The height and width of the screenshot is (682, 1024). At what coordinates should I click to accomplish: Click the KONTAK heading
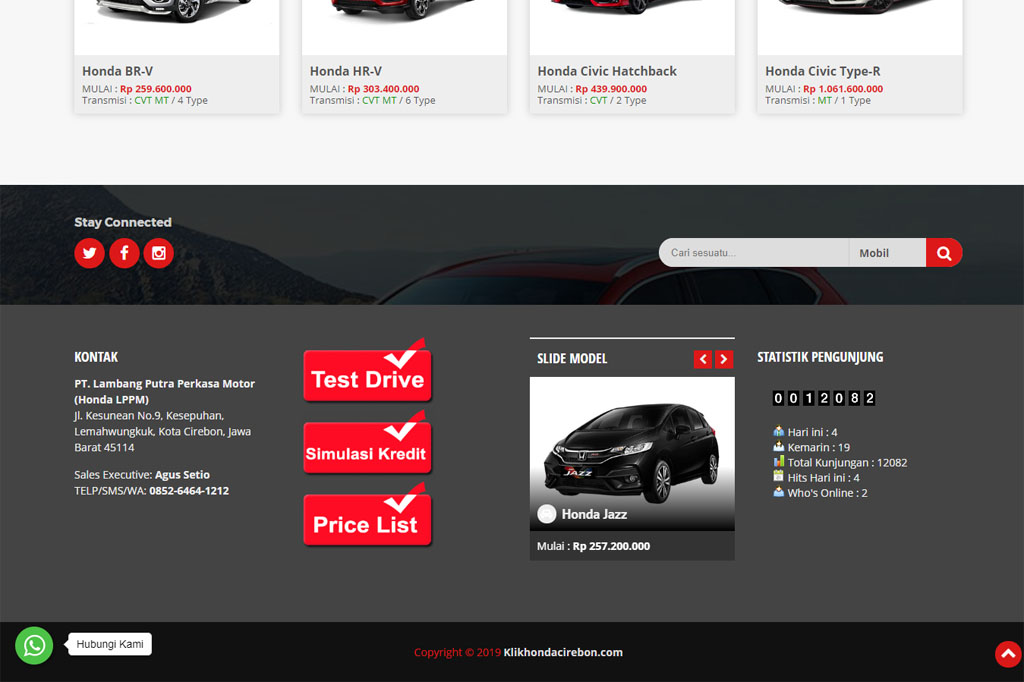[96, 357]
